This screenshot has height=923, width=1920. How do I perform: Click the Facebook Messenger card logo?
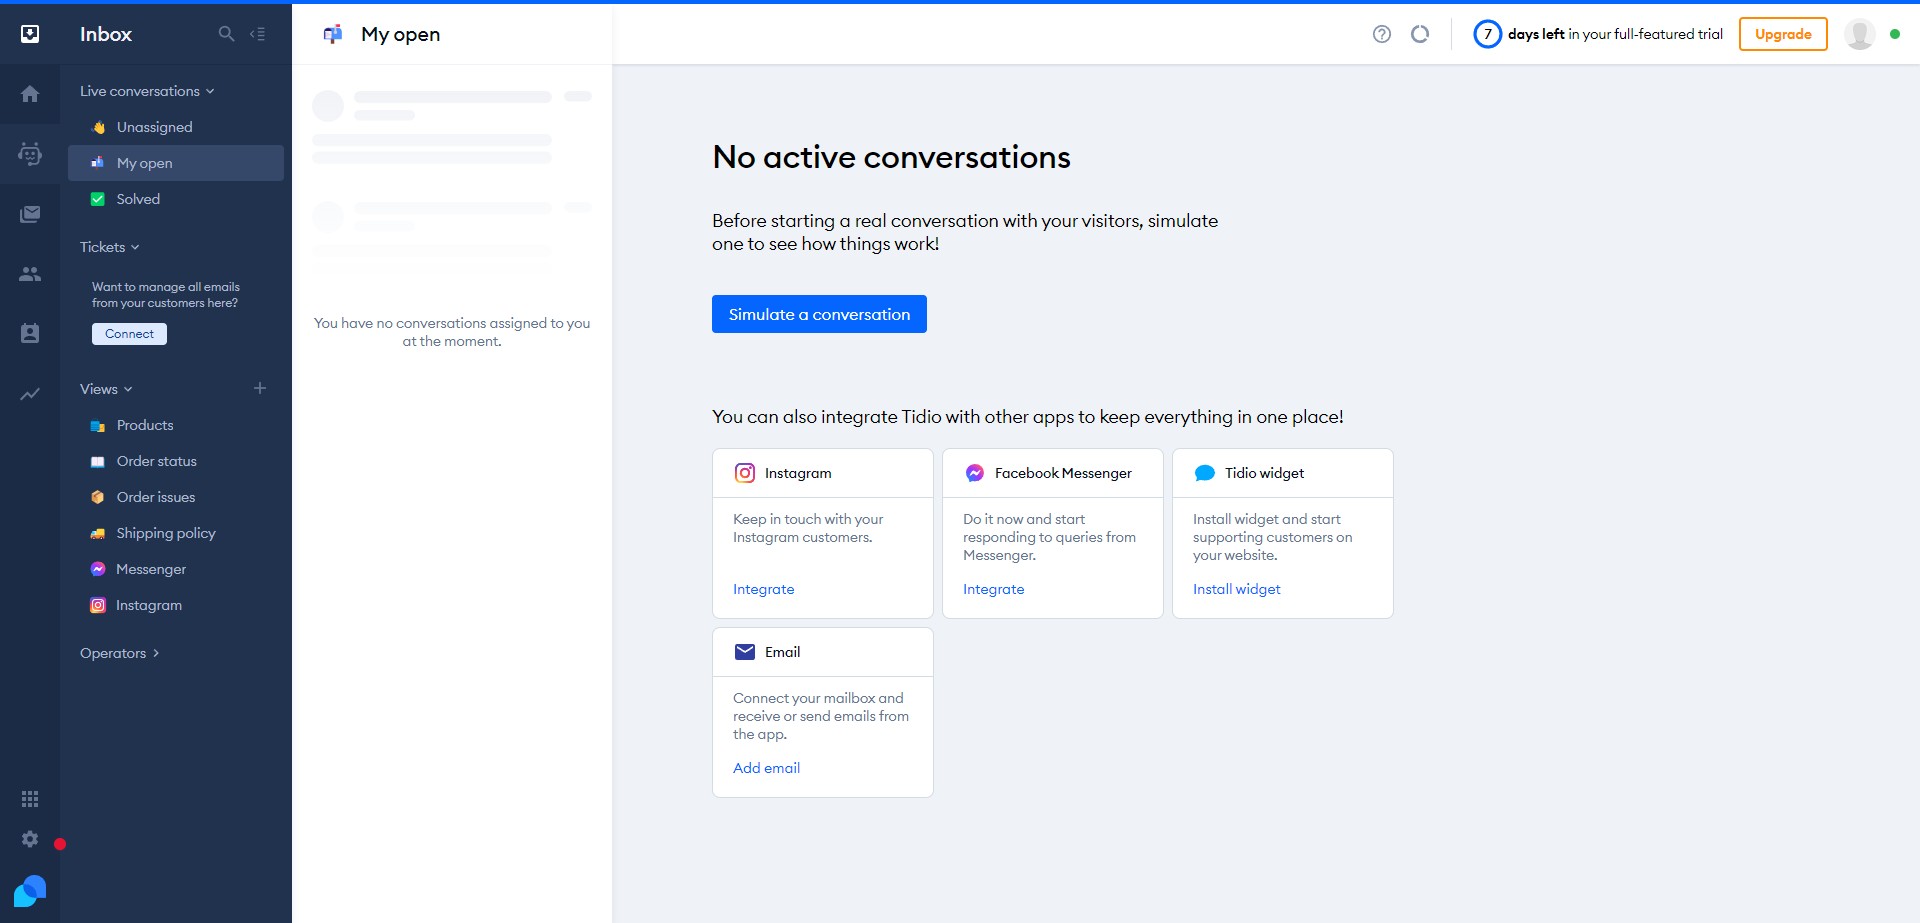975,473
